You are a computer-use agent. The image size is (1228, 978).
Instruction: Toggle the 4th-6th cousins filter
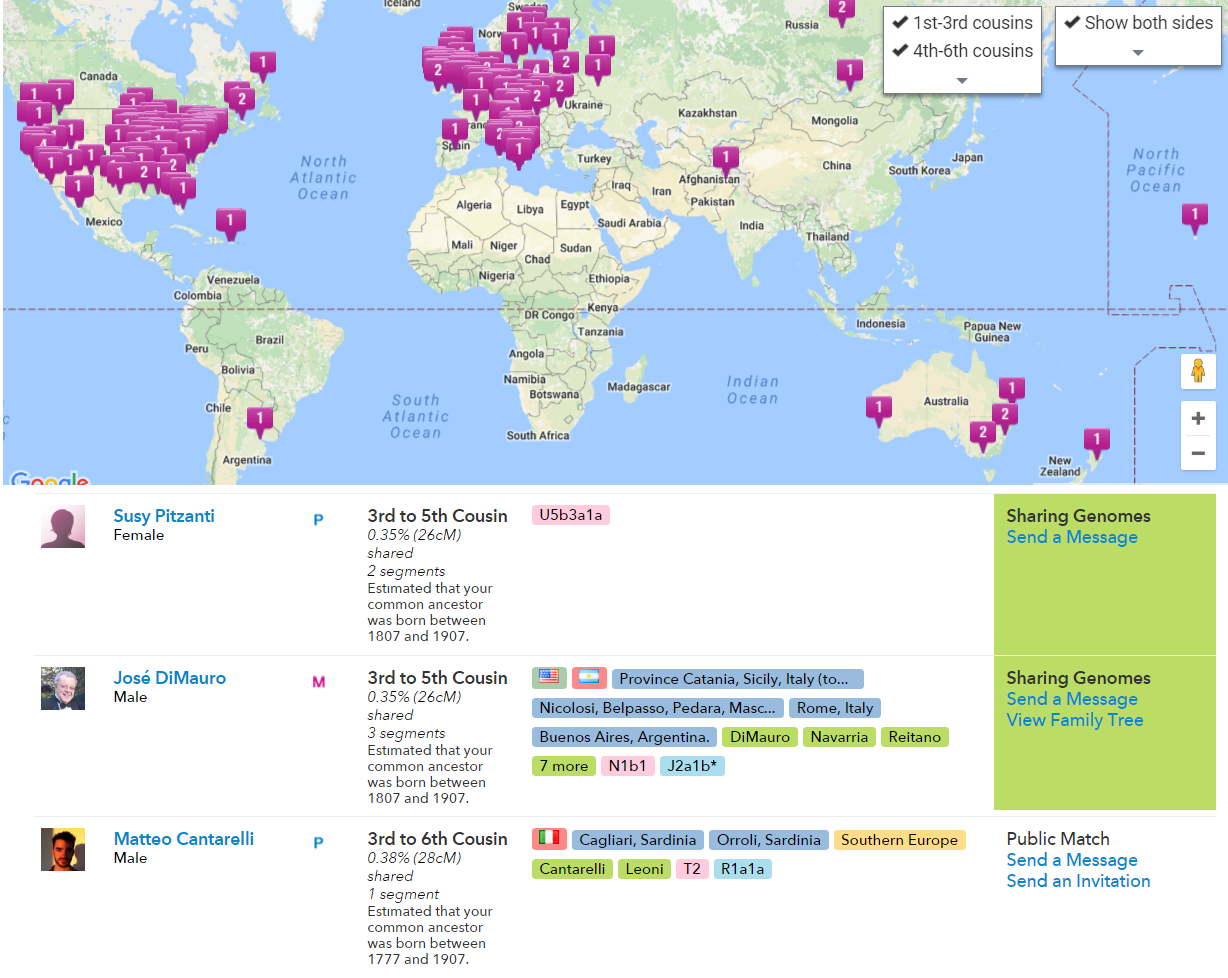pyautogui.click(x=962, y=51)
